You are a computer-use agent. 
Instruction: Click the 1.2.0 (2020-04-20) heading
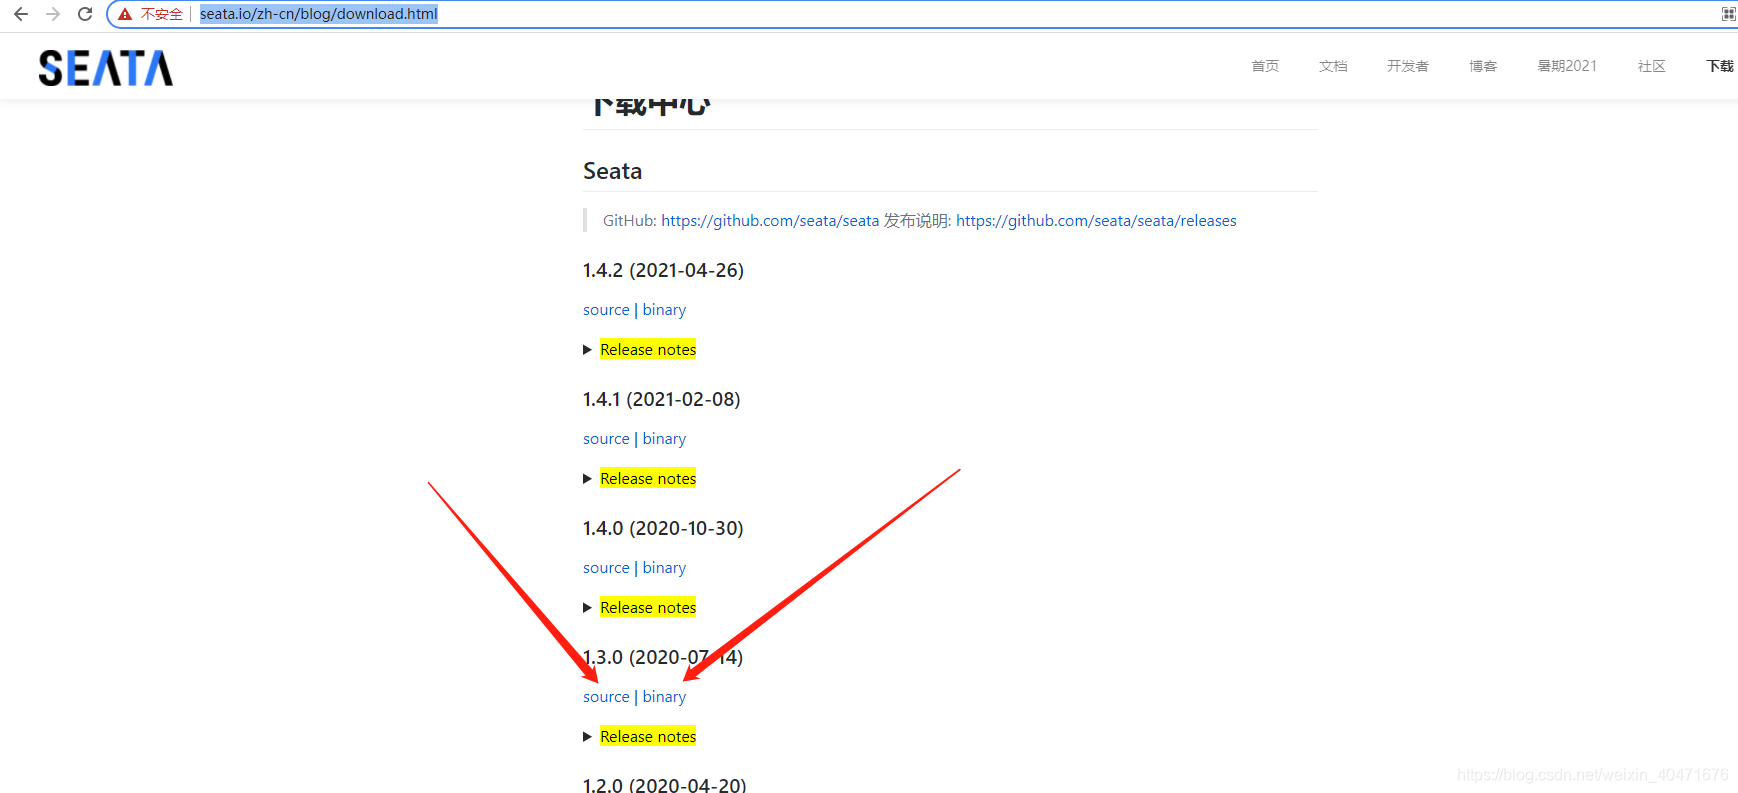664,784
